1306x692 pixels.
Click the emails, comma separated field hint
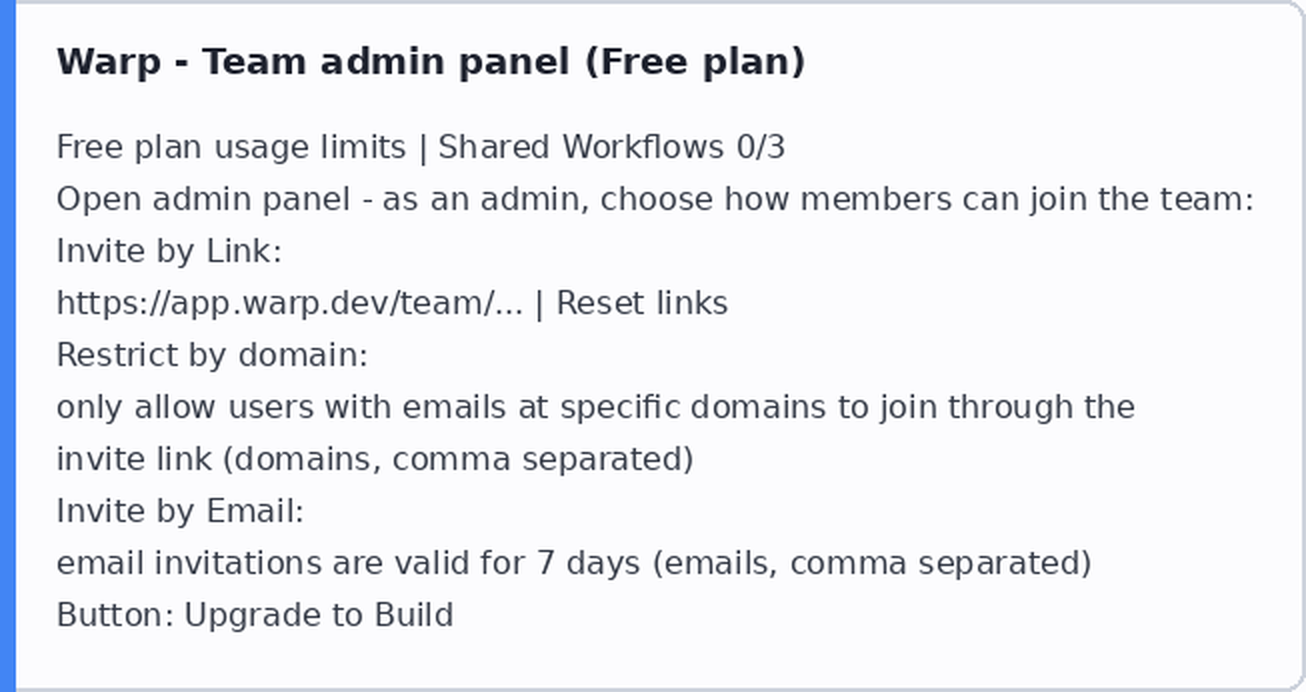(871, 562)
